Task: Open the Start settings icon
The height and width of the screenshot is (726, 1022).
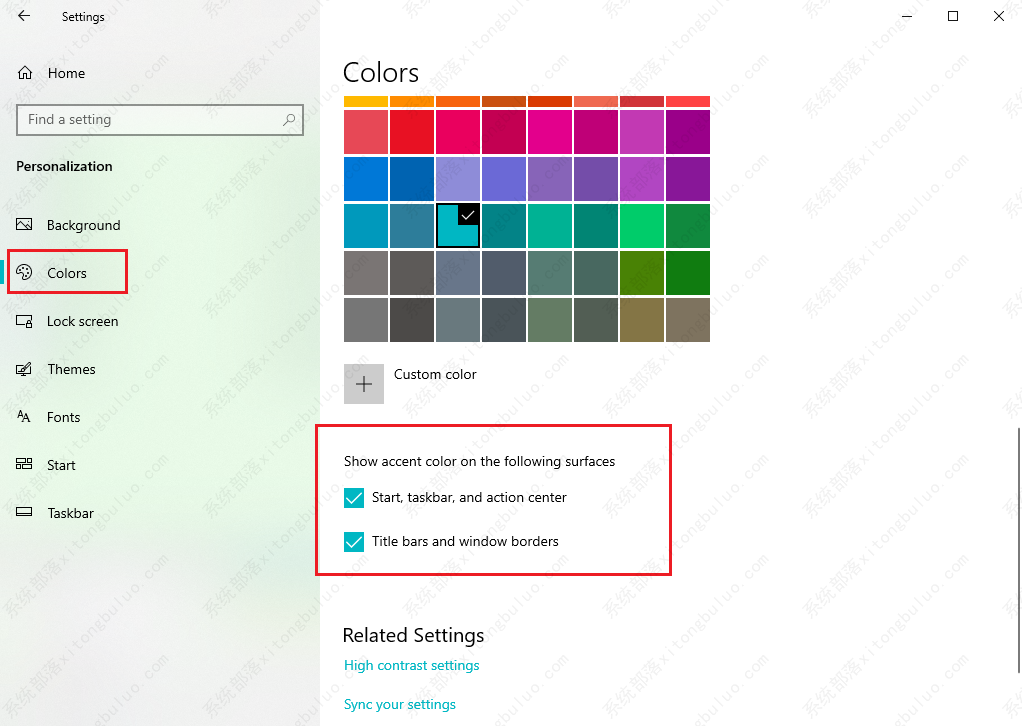Action: [26, 465]
